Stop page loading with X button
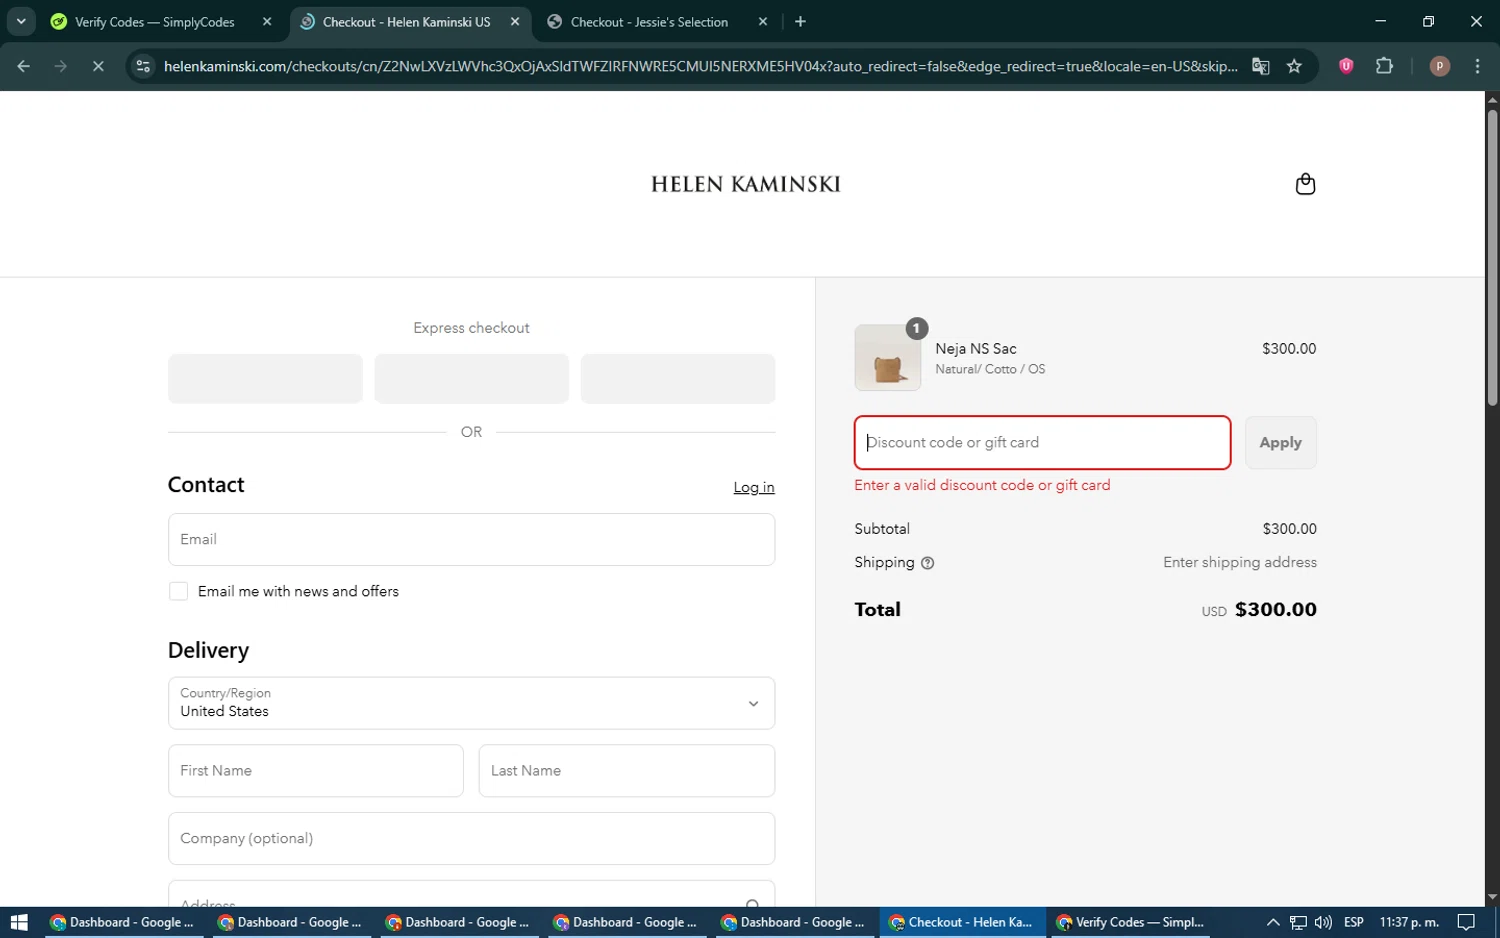1500x938 pixels. tap(98, 66)
